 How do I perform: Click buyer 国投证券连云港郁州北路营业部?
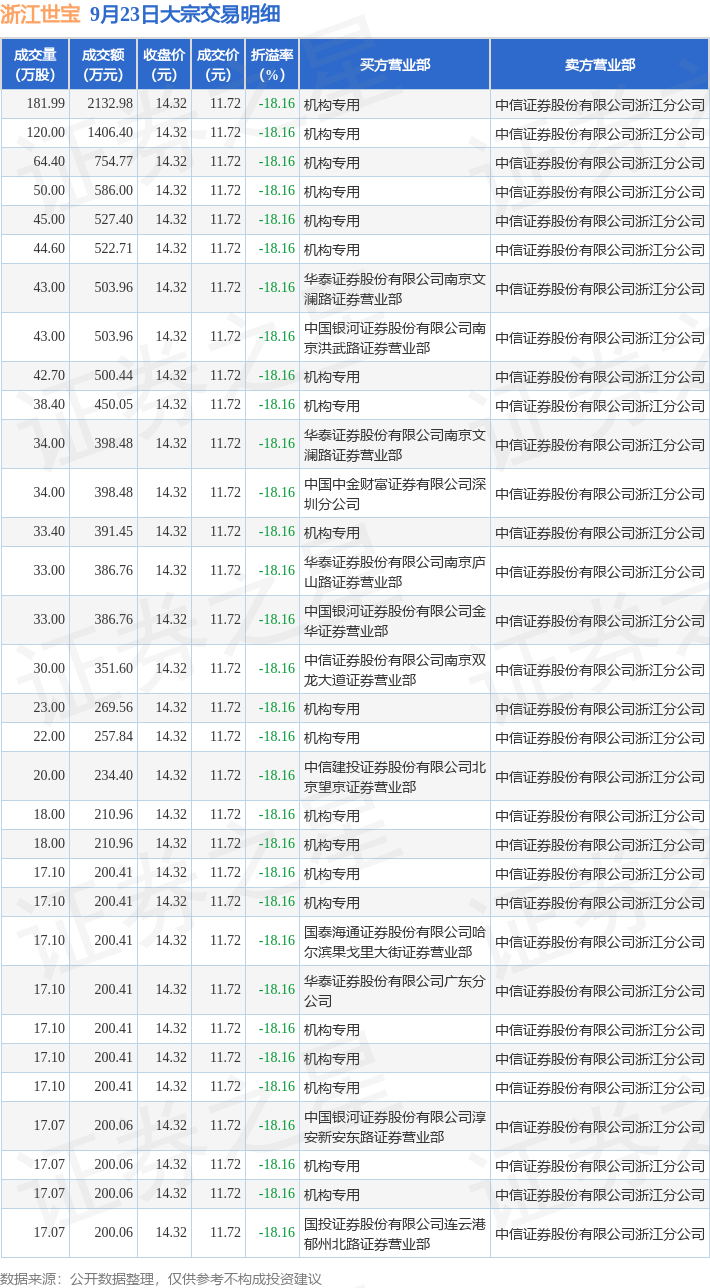click(x=395, y=1233)
